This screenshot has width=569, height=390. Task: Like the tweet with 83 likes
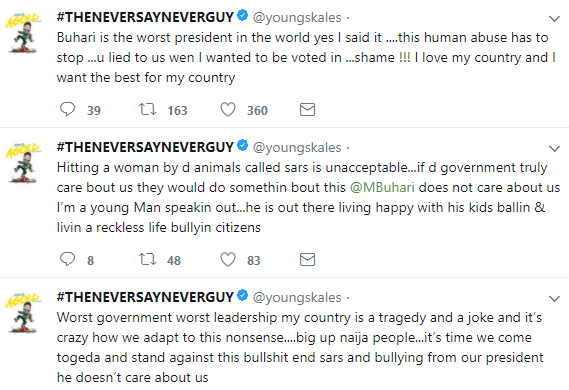click(228, 259)
